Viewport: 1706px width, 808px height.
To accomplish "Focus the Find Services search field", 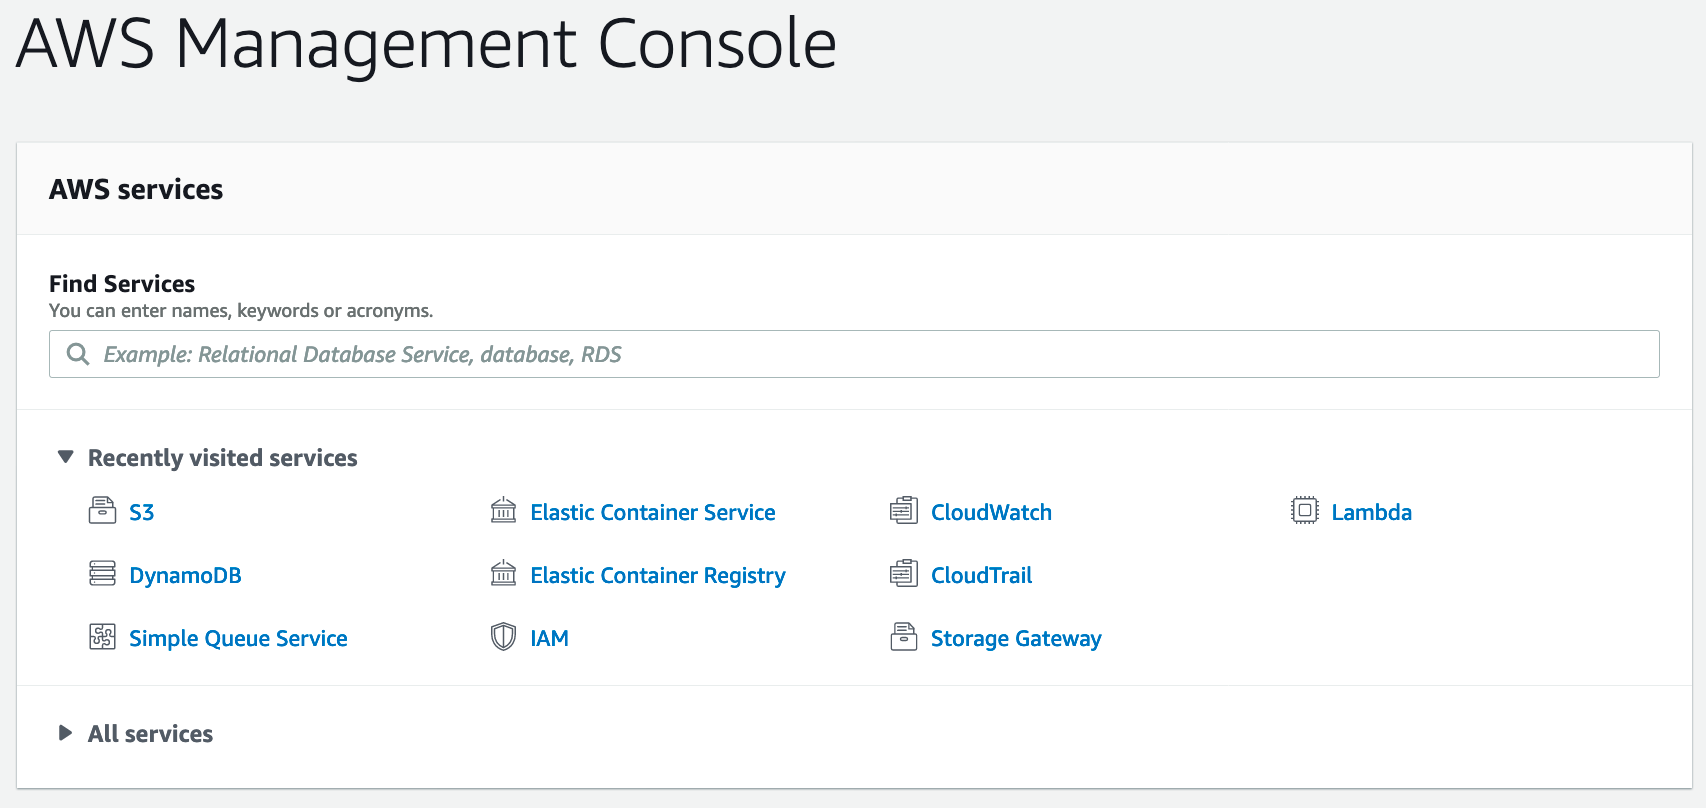I will (x=870, y=354).
